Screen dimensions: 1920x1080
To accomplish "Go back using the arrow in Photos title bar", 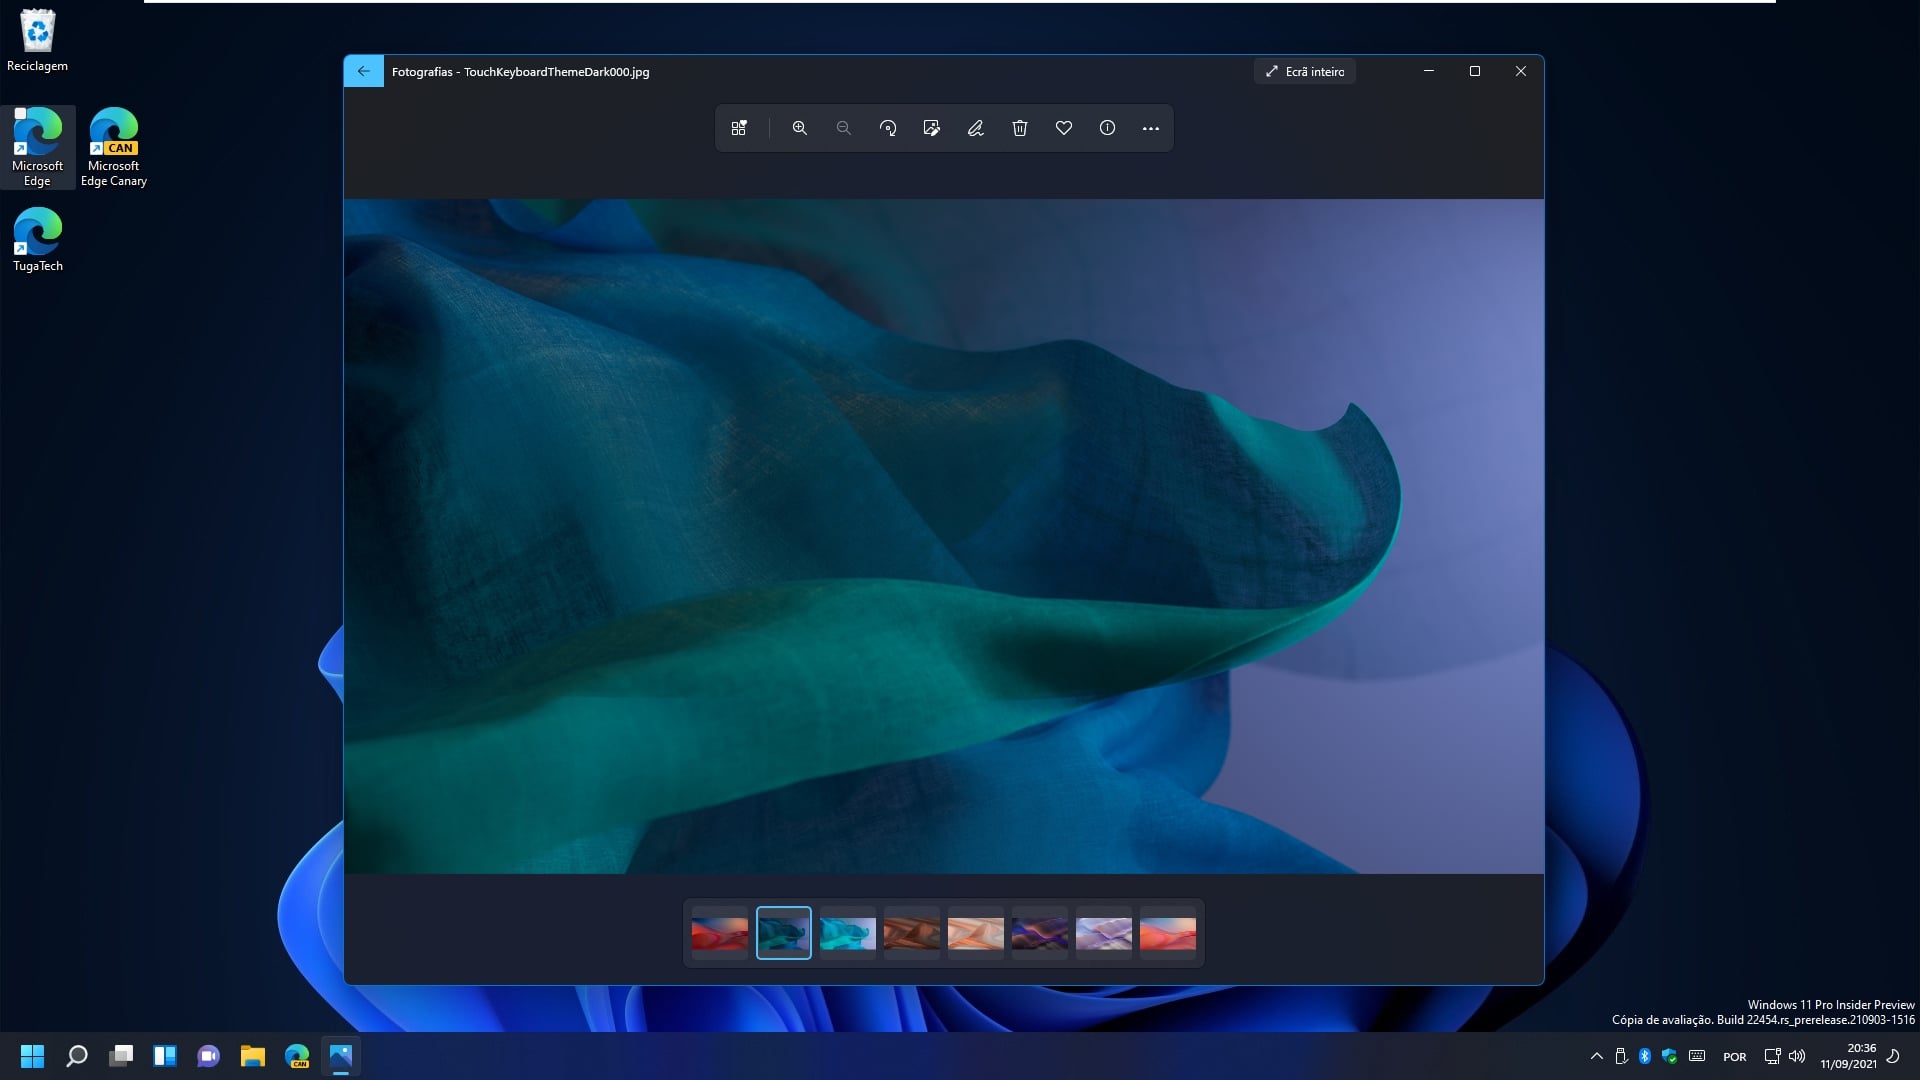I will [x=363, y=71].
